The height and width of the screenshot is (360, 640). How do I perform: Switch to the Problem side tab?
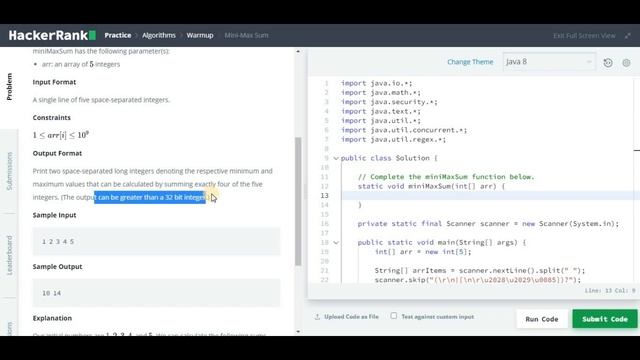(9, 87)
